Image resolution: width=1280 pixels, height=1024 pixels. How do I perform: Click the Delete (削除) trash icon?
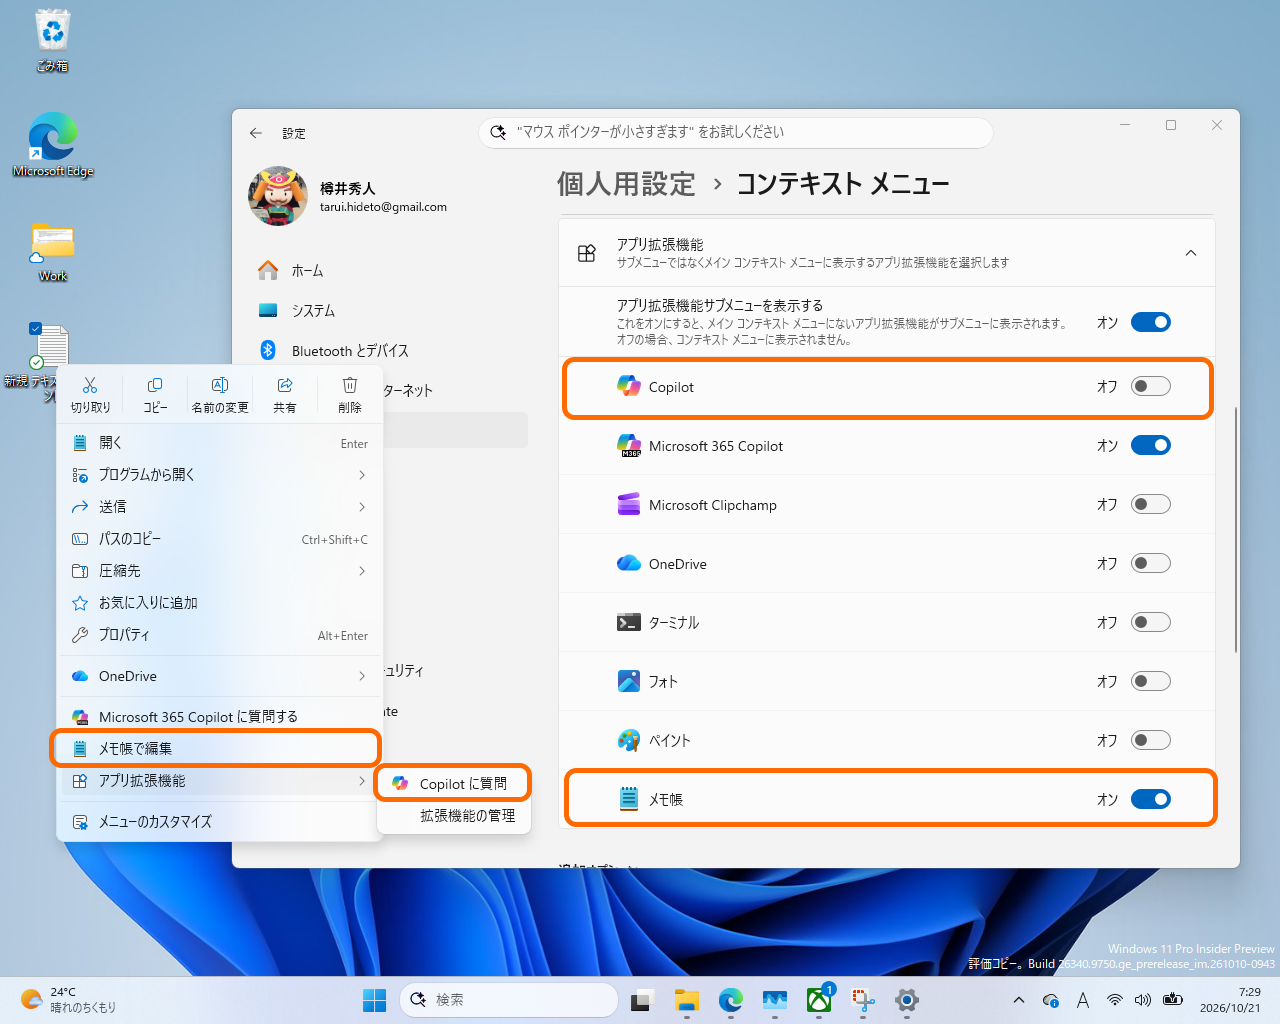[x=350, y=386]
